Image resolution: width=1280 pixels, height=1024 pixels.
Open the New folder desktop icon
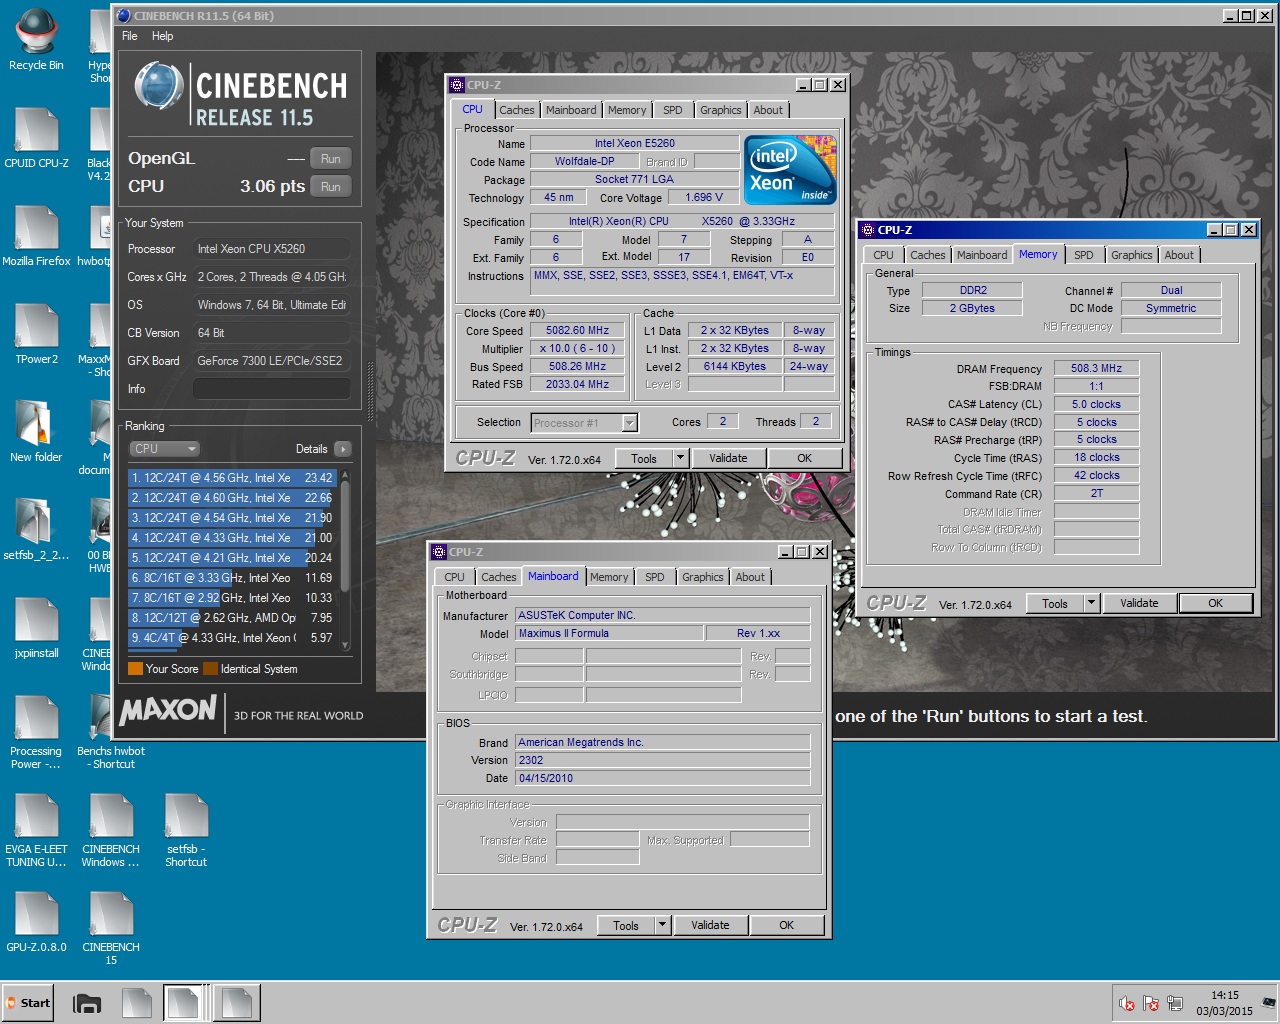pos(36,432)
